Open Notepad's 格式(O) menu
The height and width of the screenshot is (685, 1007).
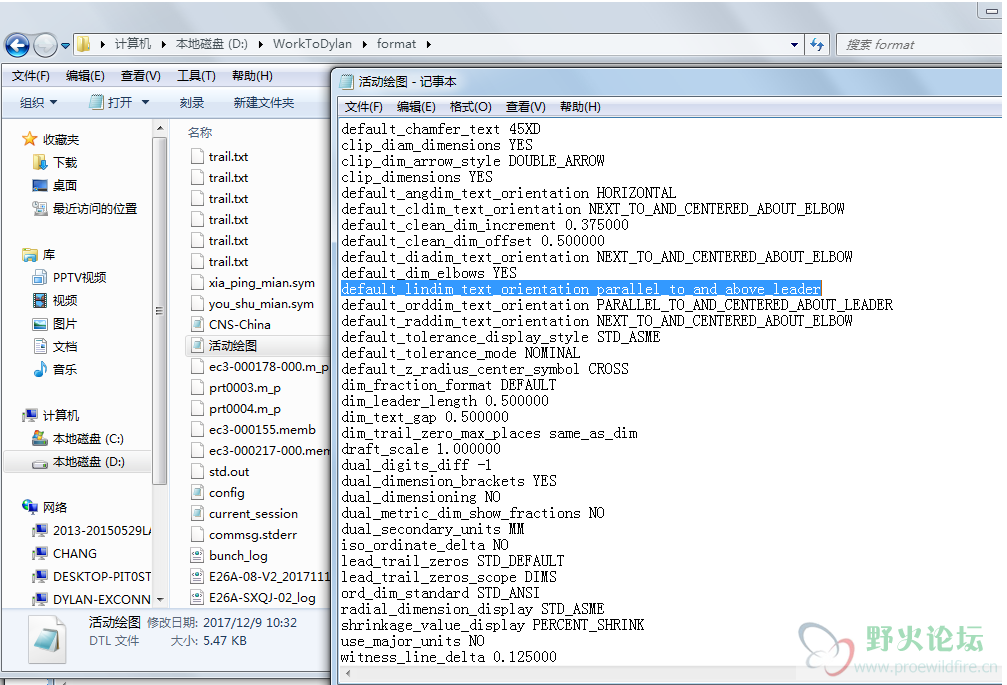coord(470,107)
